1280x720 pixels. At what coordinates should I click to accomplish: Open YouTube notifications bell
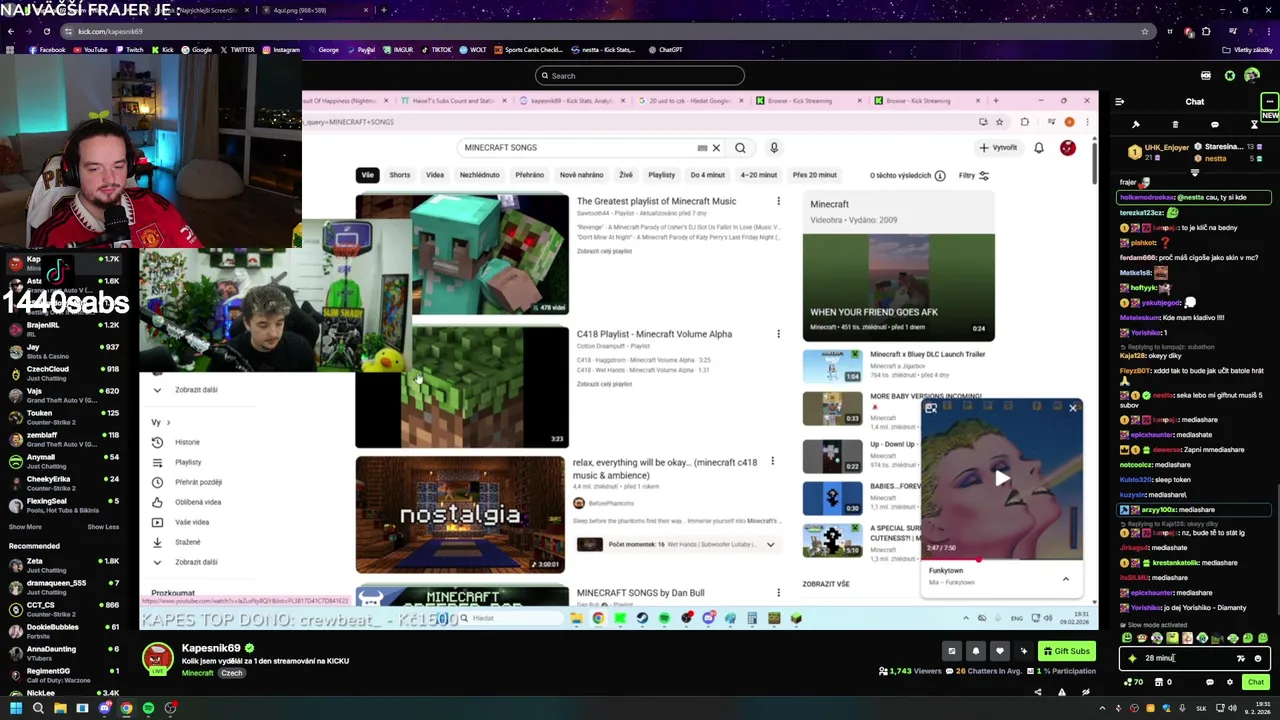tap(1039, 148)
